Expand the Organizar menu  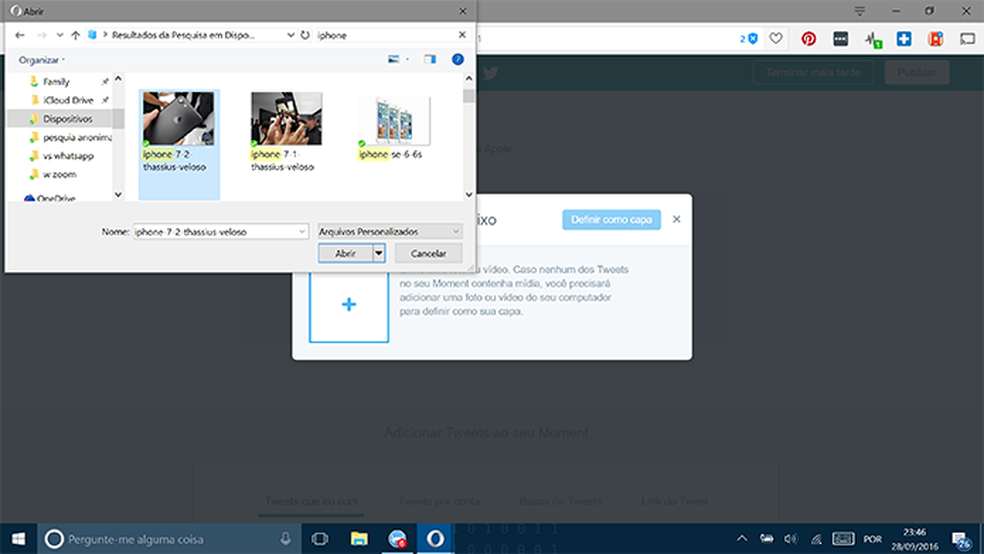pos(42,60)
